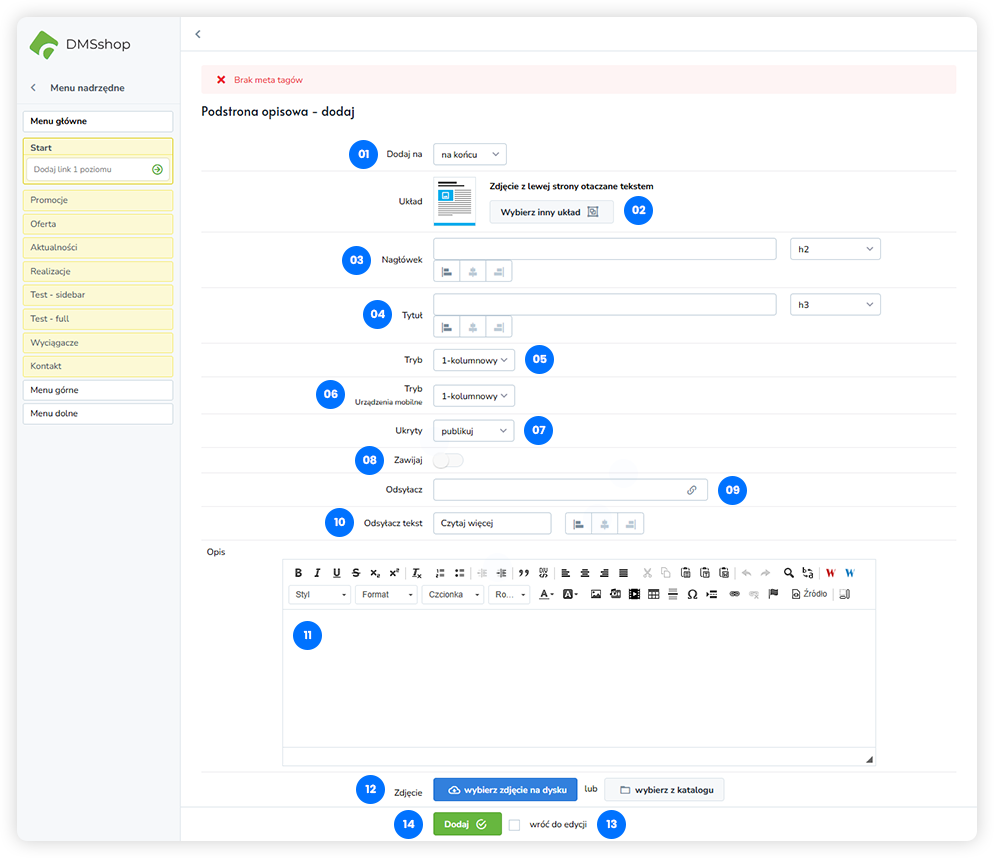Toggle the Zawijaj switch

449,460
